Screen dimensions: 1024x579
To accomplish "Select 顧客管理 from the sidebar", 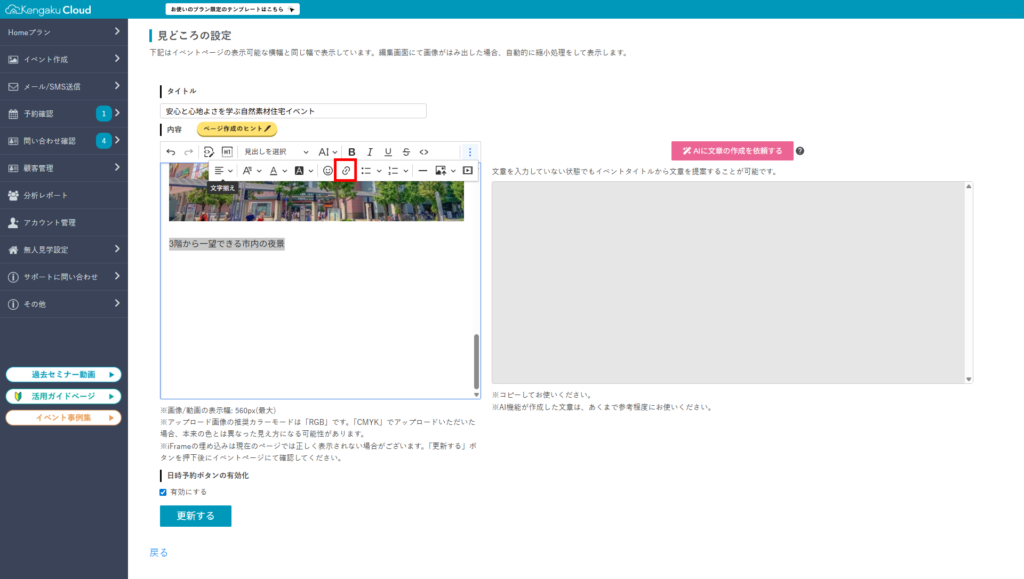I will [64, 168].
